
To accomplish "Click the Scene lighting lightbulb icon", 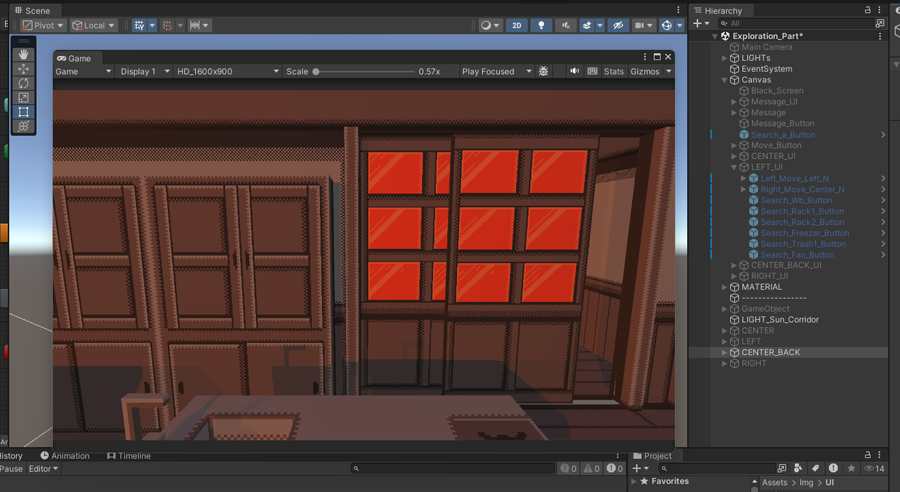I will point(541,25).
